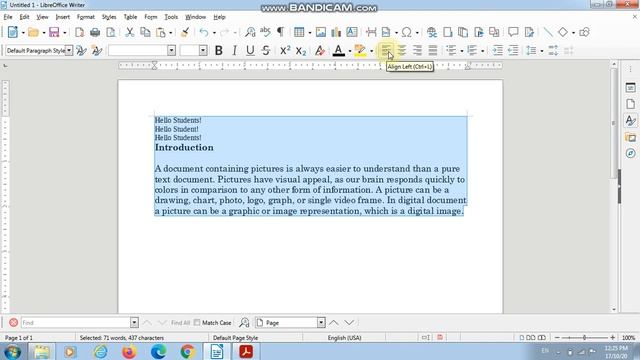This screenshot has width=640, height=360.
Task: Save the document with the Save icon
Action: pos(54,32)
